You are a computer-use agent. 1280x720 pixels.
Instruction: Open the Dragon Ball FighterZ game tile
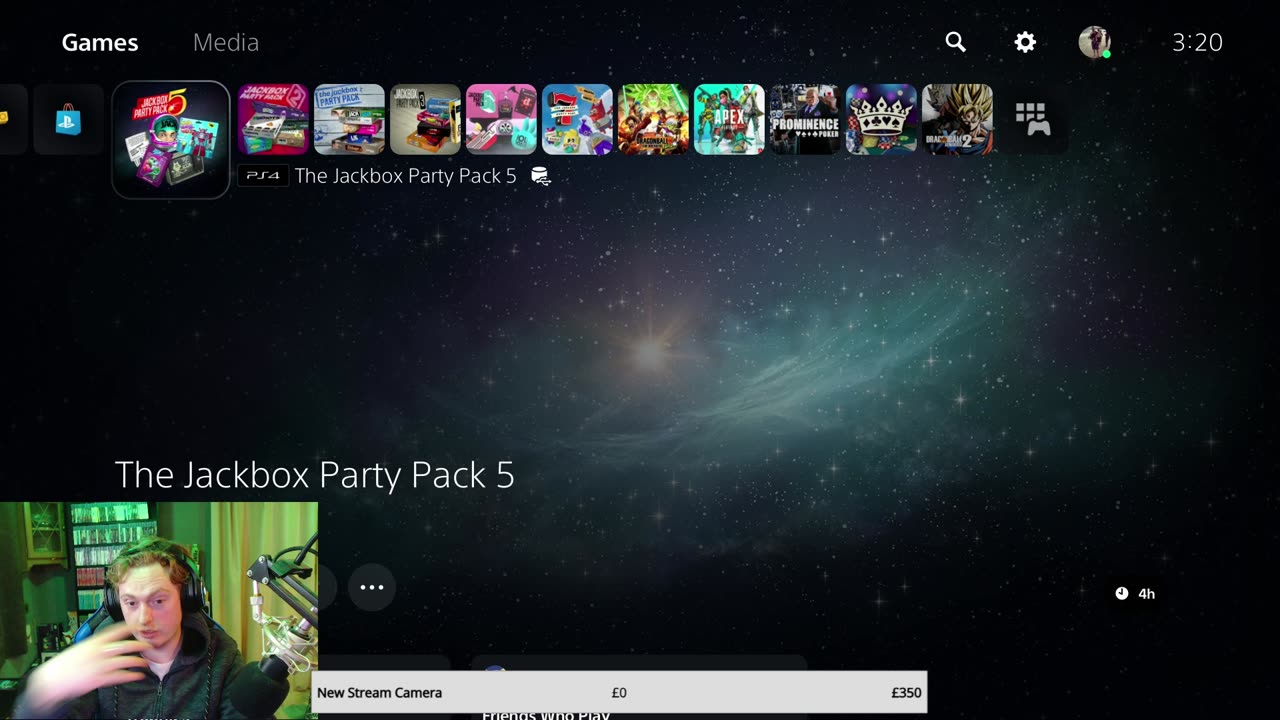(x=653, y=119)
